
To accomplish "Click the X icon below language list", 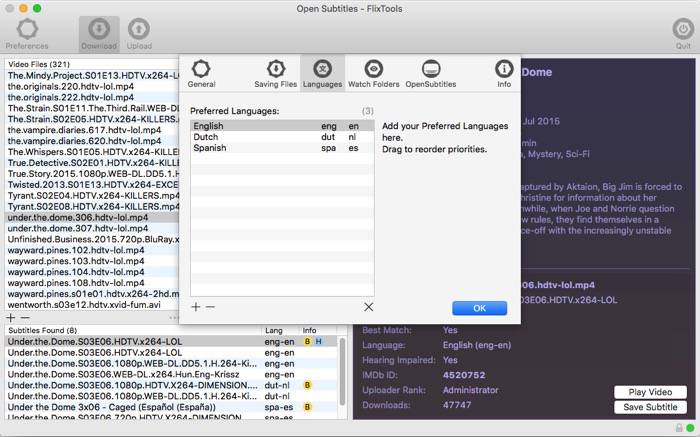I will pos(368,307).
